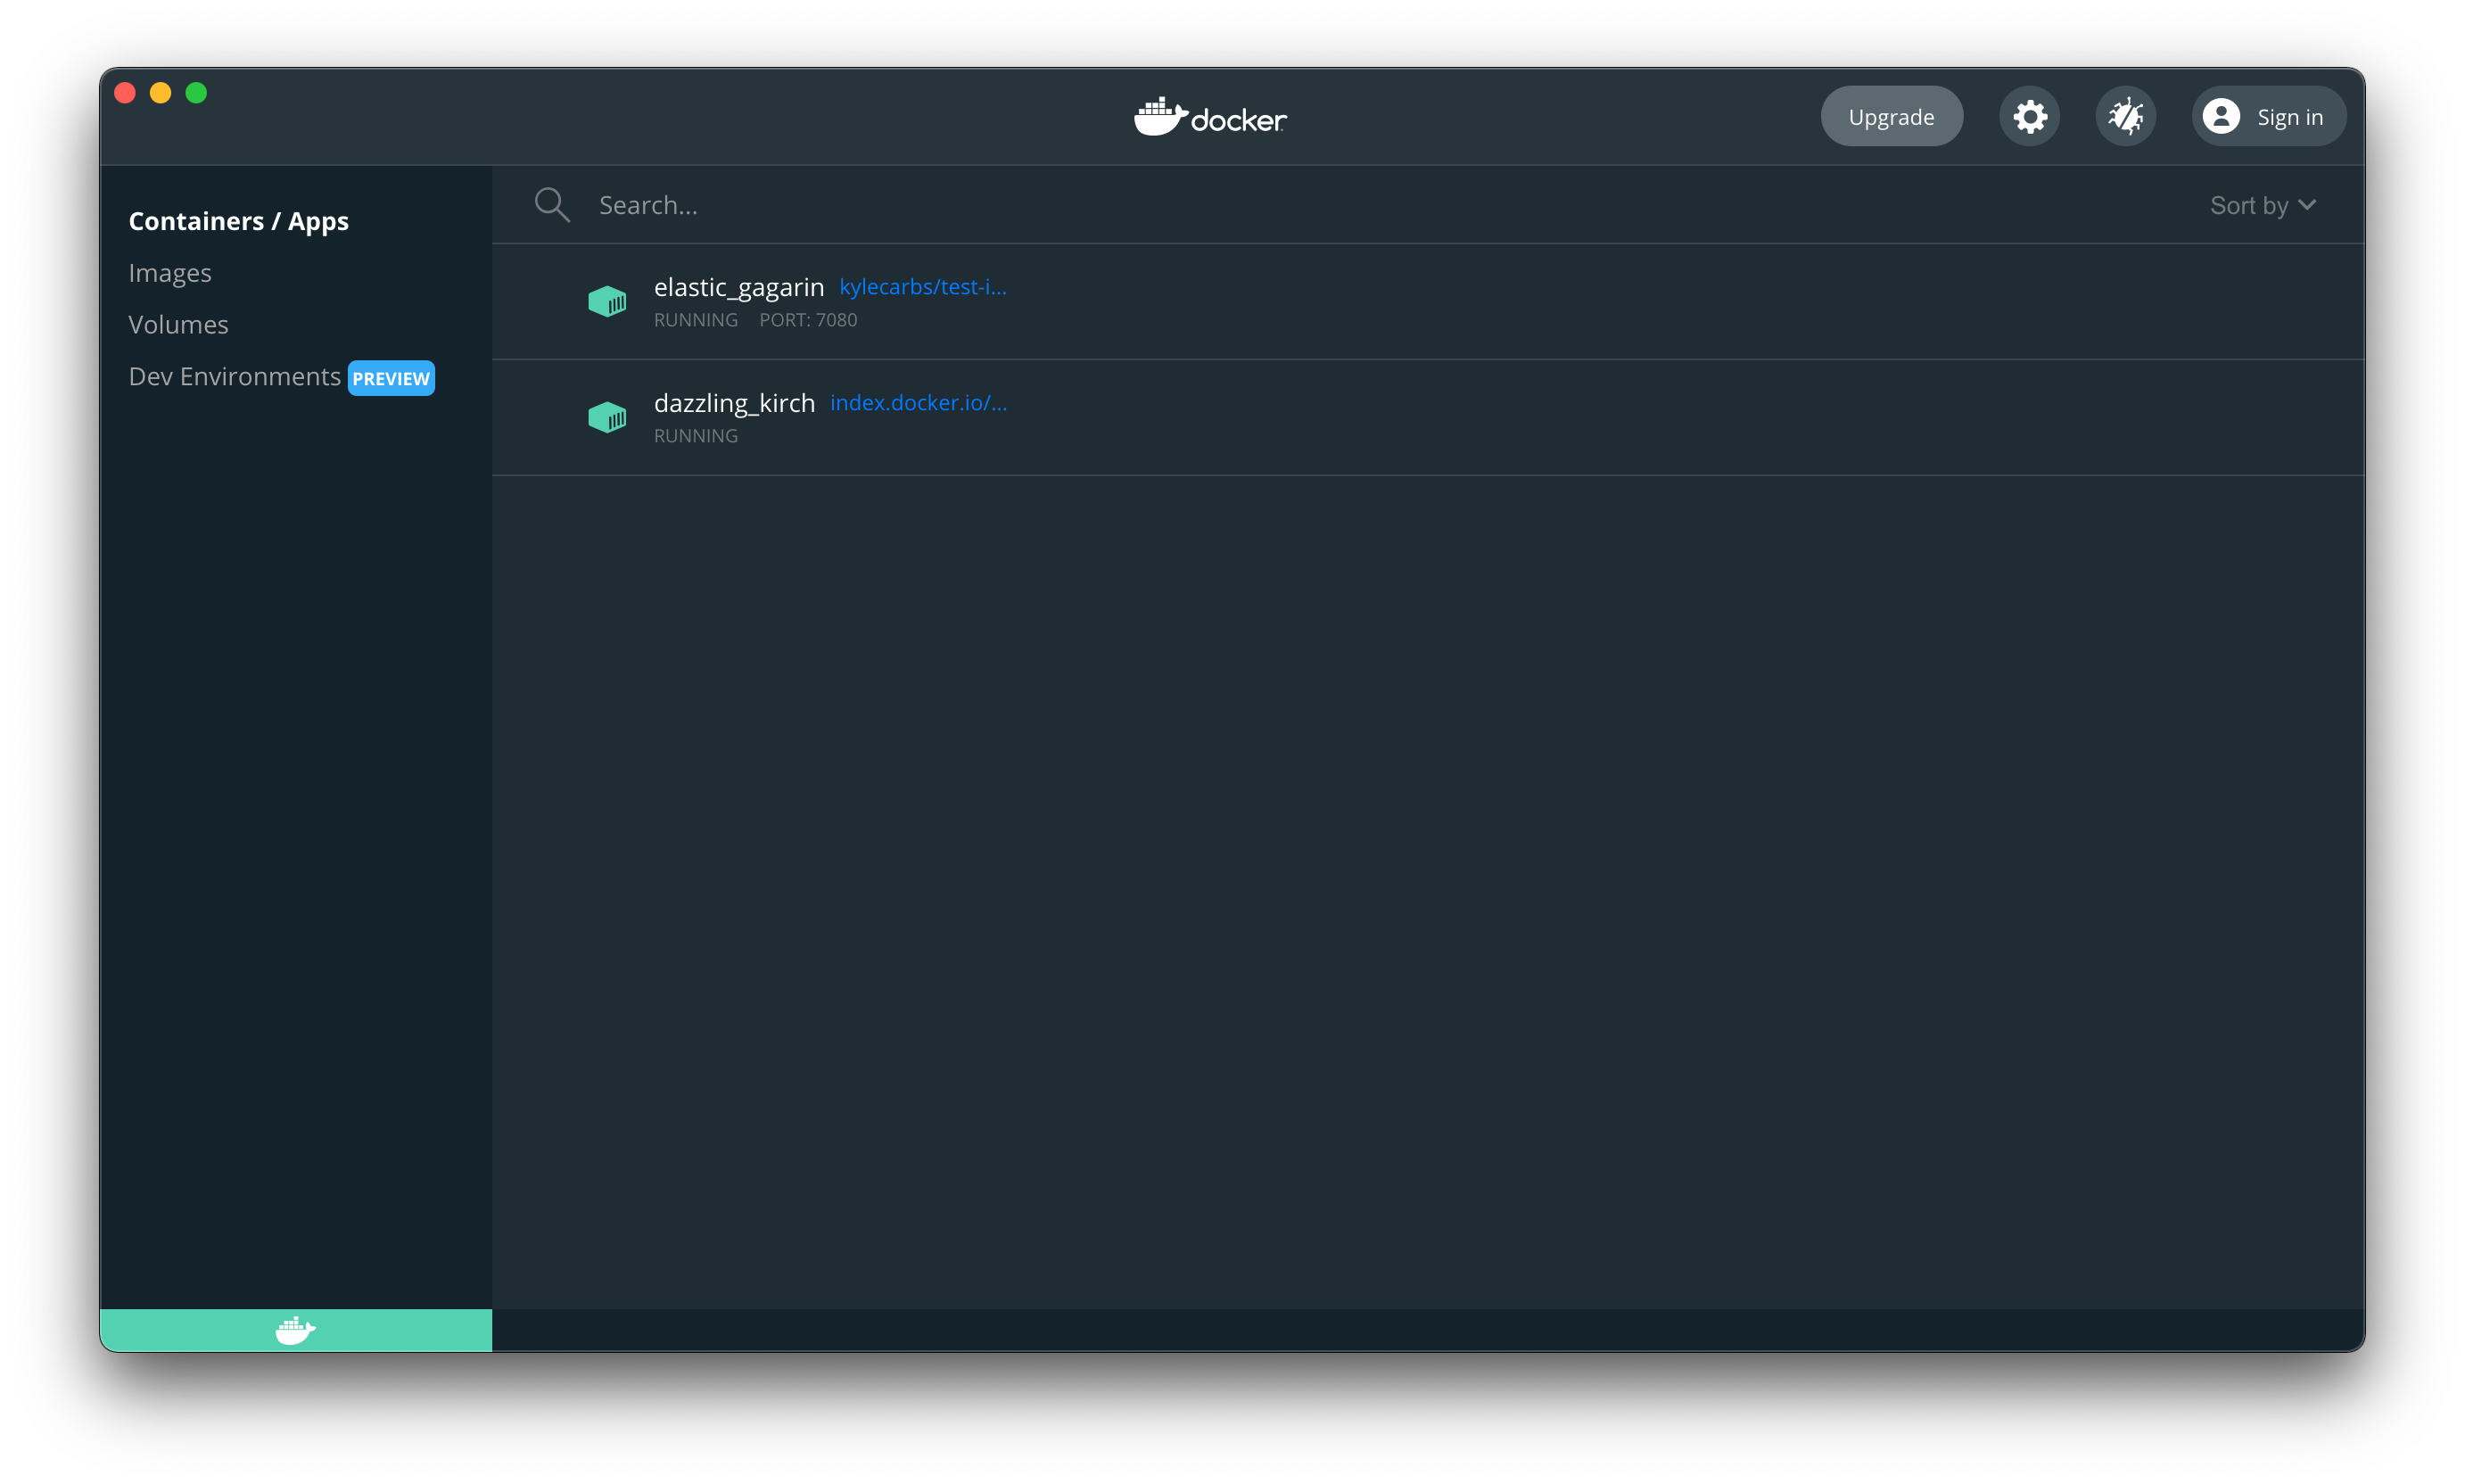The image size is (2465, 1484).
Task: Expand the index.docker.io/... image link
Action: 919,403
